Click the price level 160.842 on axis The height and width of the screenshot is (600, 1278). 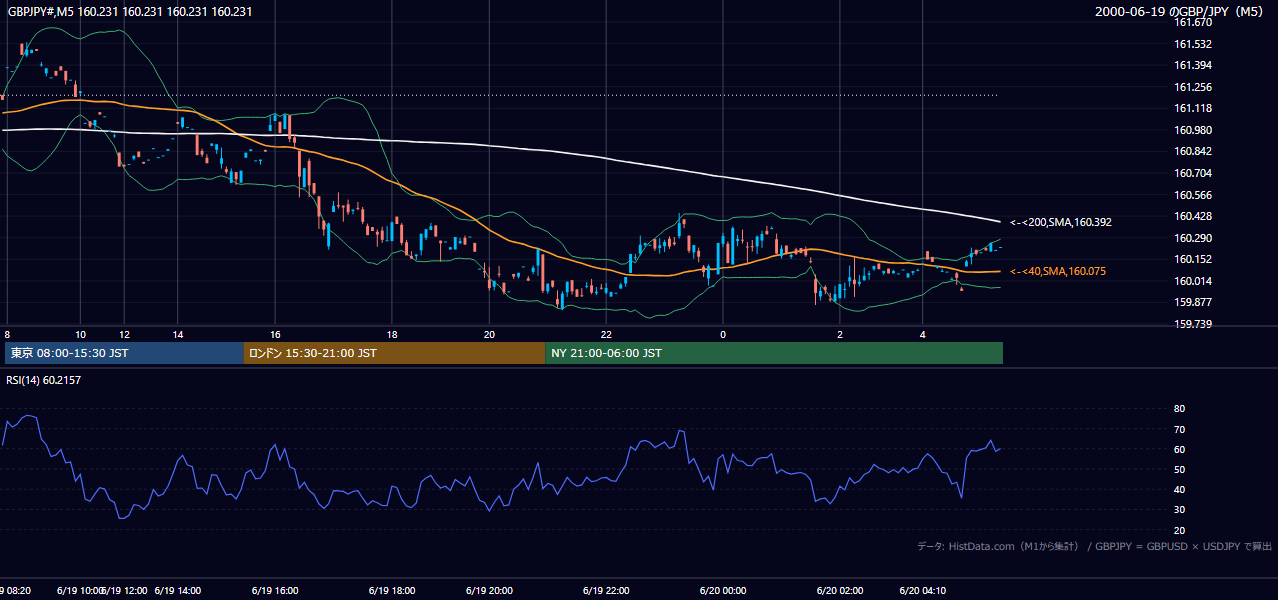tap(1193, 151)
